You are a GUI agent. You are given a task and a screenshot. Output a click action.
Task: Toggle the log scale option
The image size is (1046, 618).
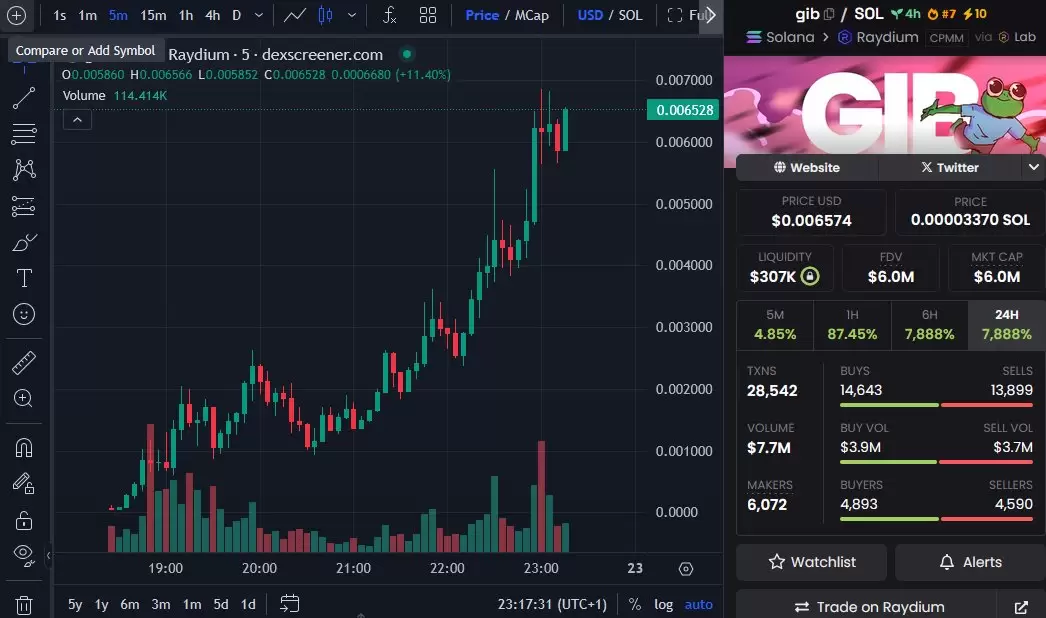tap(663, 605)
